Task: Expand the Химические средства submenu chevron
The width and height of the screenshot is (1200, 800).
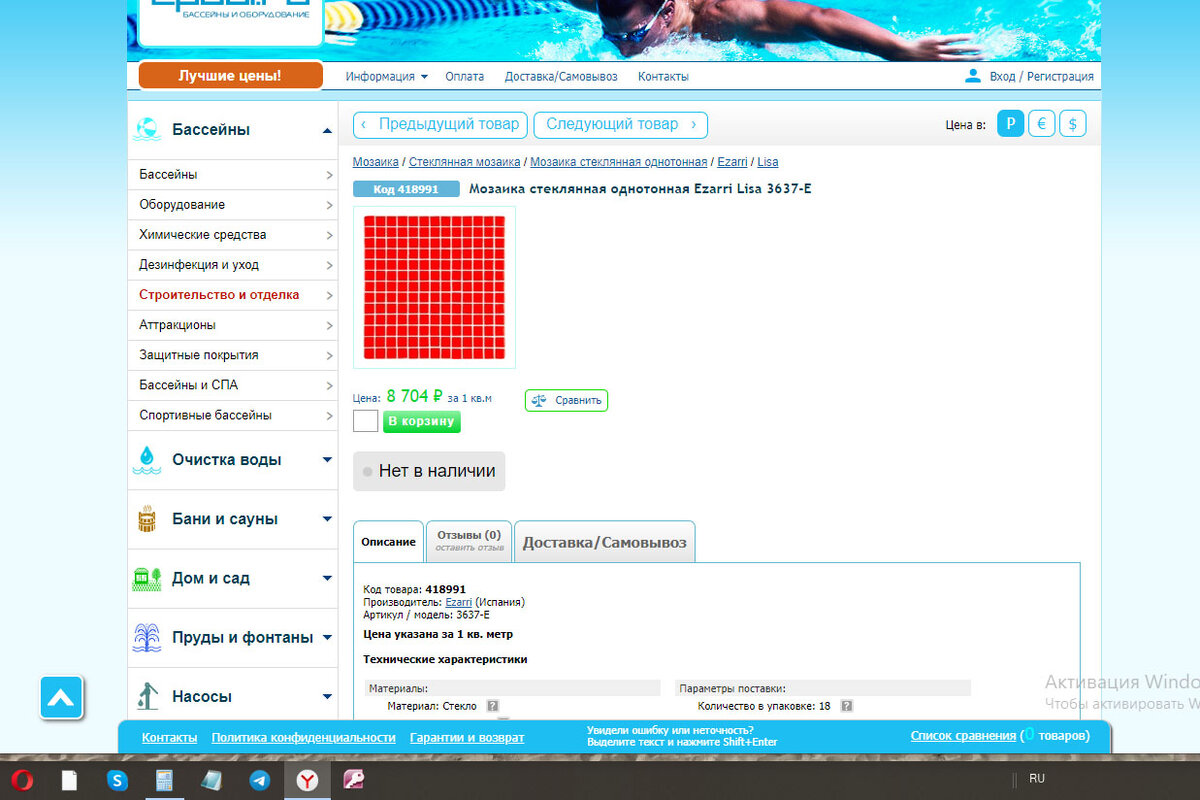Action: (x=330, y=235)
